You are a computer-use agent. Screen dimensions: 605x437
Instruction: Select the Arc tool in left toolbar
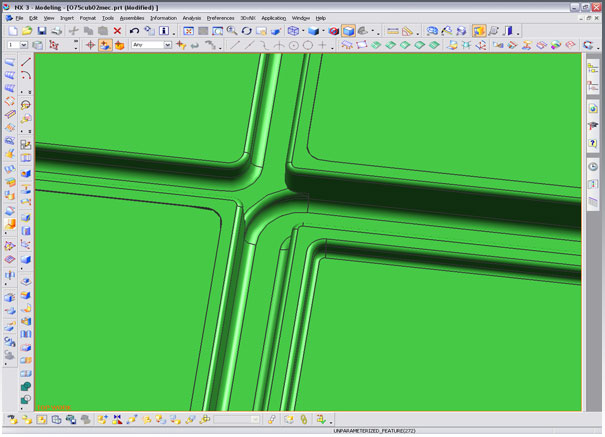[x=26, y=75]
